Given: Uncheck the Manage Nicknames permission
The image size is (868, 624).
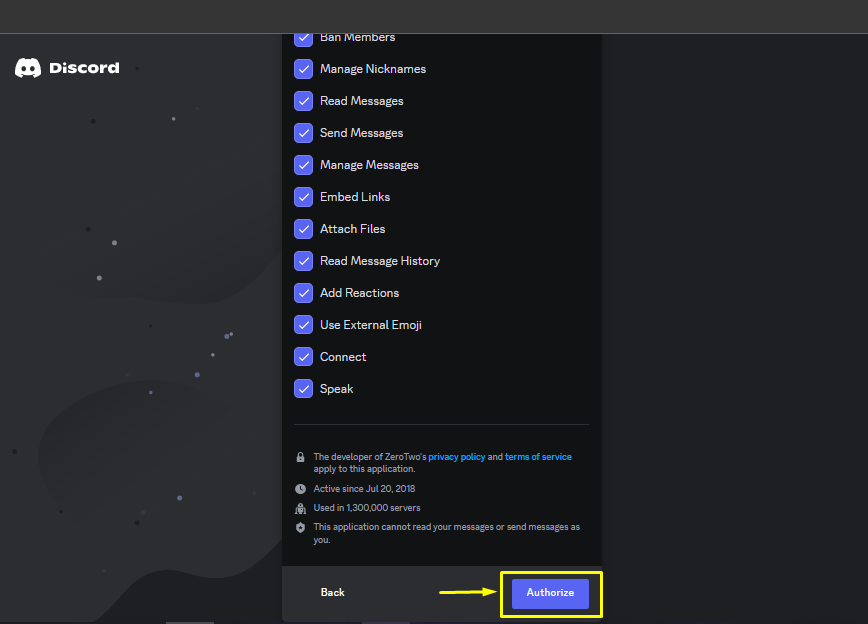Looking at the screenshot, I should [x=303, y=69].
